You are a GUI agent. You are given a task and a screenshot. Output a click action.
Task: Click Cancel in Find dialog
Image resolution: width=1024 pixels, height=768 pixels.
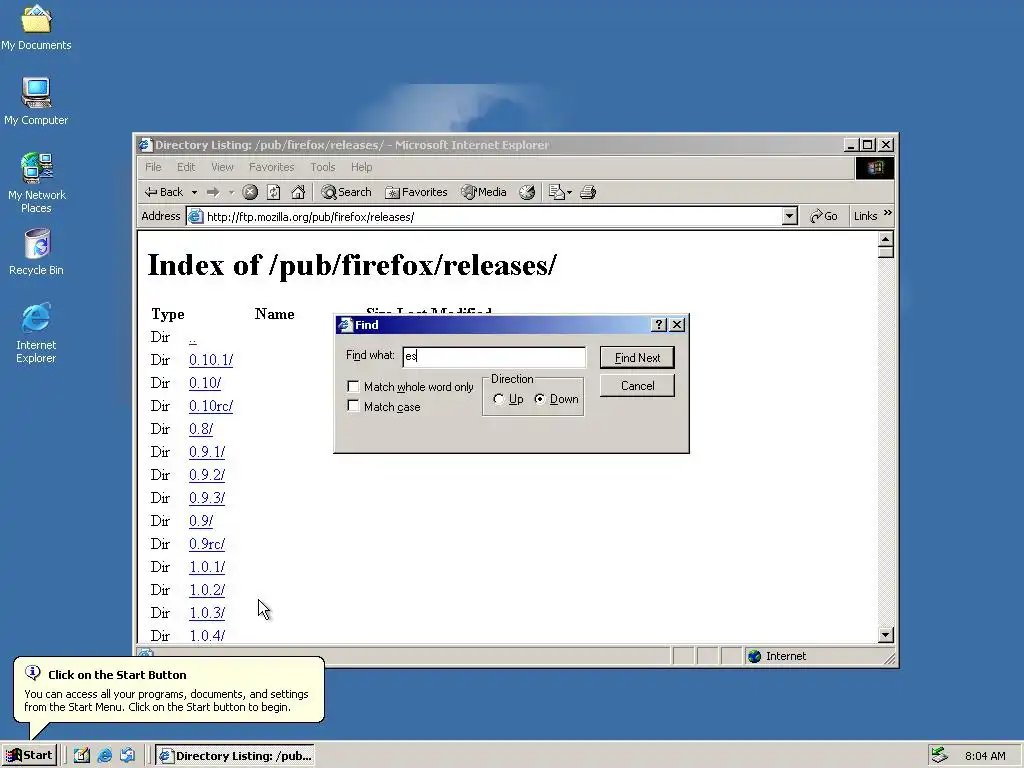pyautogui.click(x=637, y=386)
